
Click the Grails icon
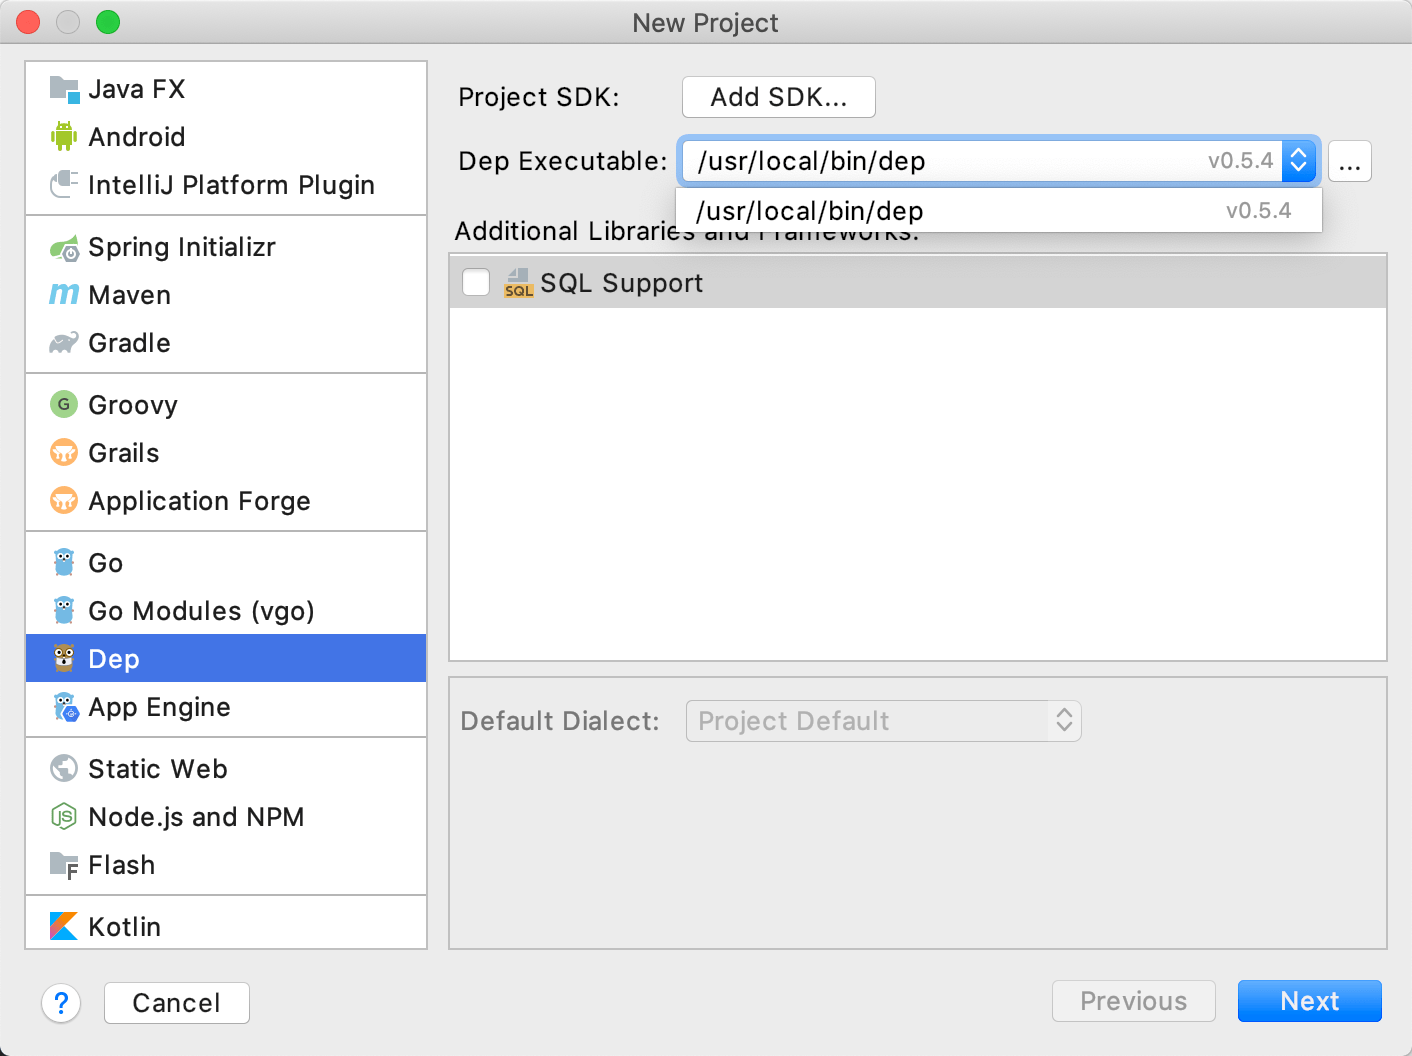(x=64, y=452)
